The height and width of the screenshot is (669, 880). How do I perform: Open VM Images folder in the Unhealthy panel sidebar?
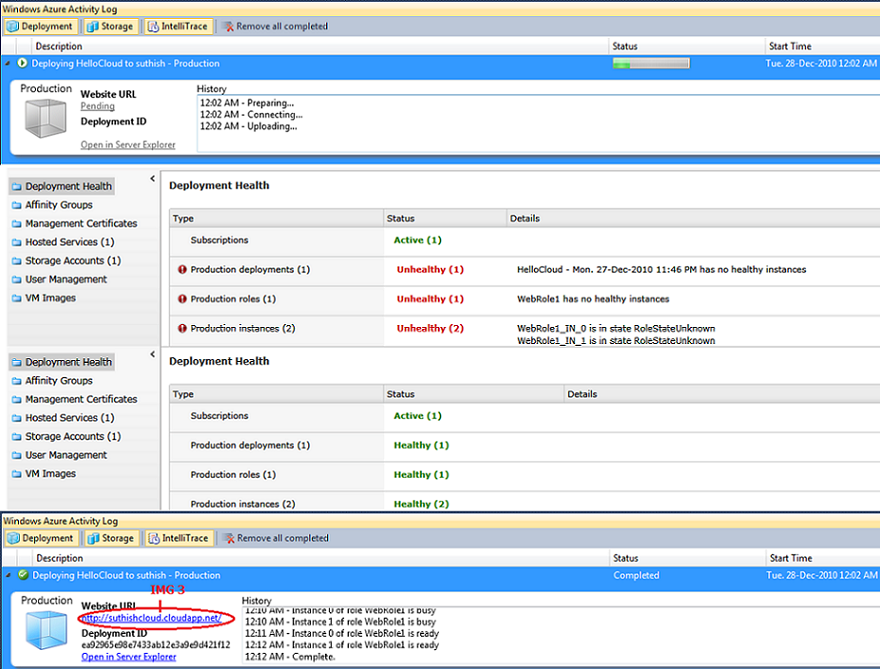44,297
